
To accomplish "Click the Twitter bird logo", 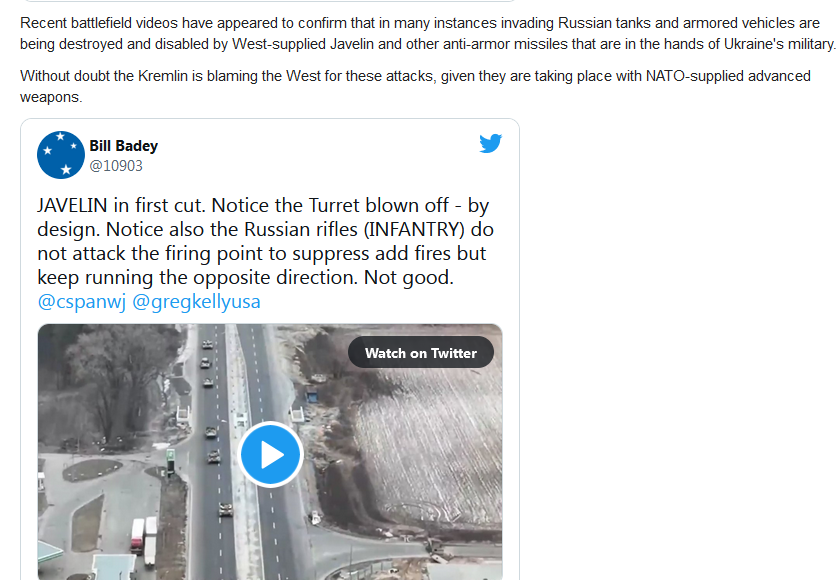I will pyautogui.click(x=490, y=144).
